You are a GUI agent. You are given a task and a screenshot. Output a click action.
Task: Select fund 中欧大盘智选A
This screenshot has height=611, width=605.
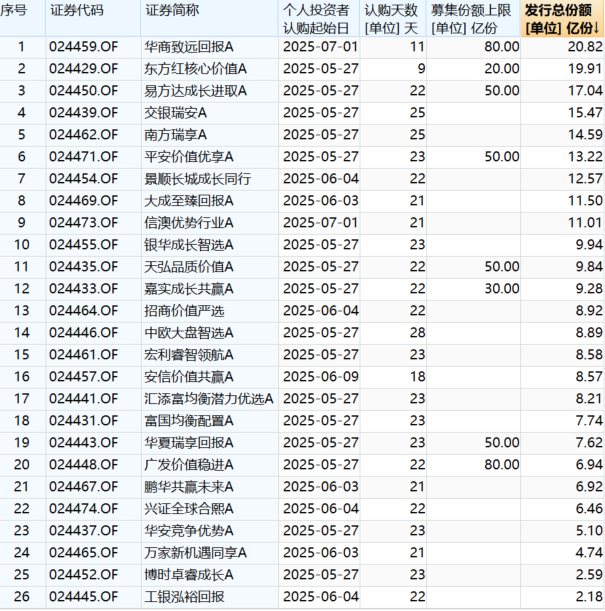(189, 333)
